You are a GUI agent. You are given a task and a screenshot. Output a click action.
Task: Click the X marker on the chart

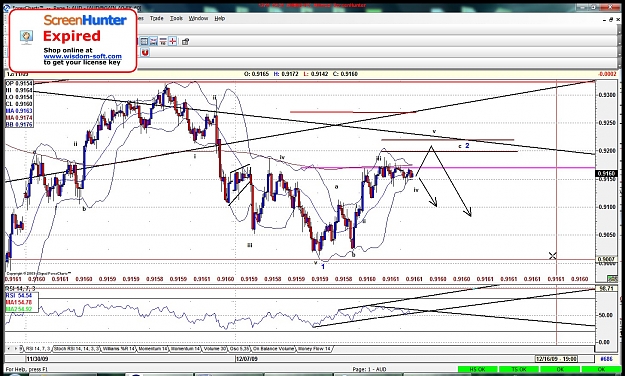pos(552,256)
